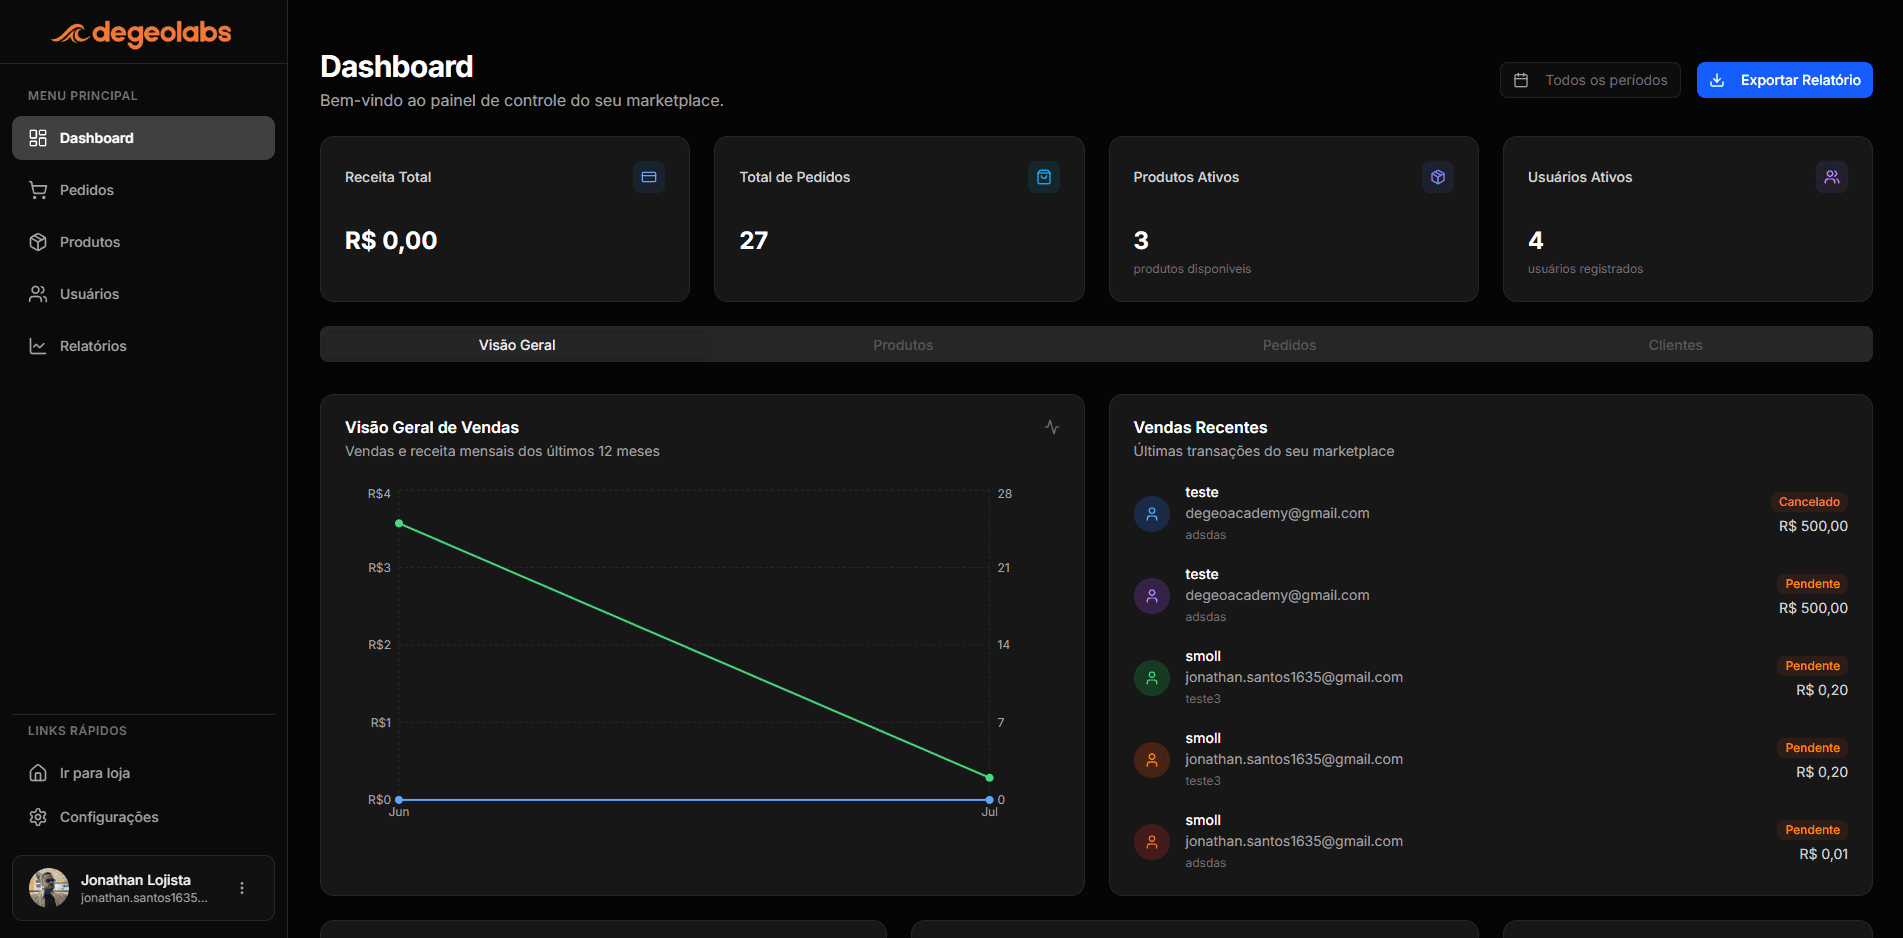1903x938 pixels.
Task: Click the degeolabs logo
Action: coord(140,33)
